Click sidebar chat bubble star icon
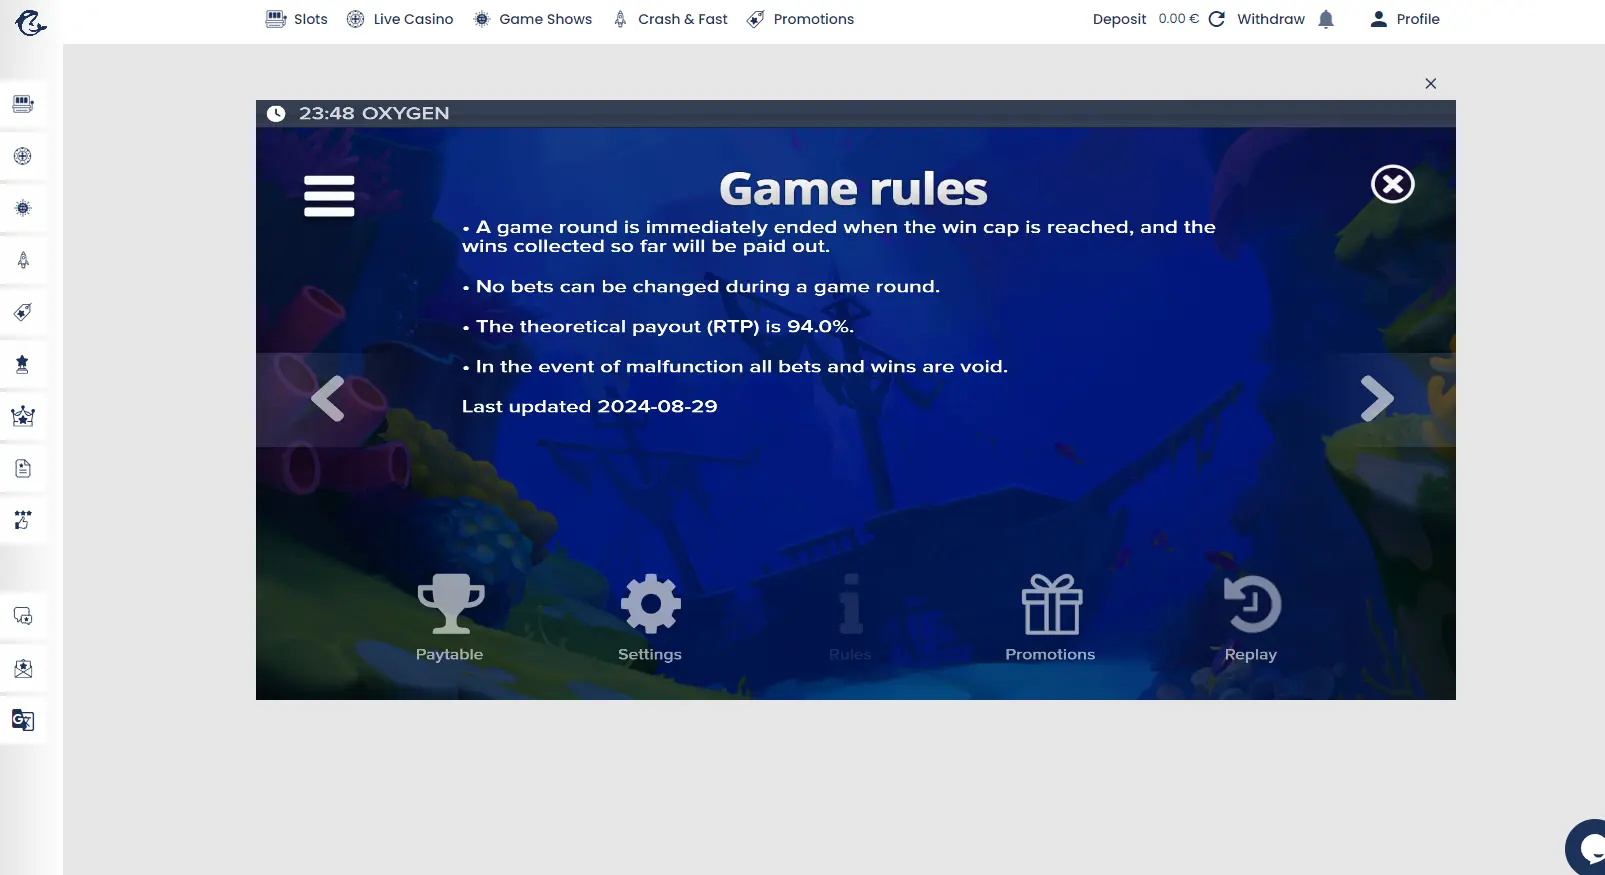 pos(23,616)
